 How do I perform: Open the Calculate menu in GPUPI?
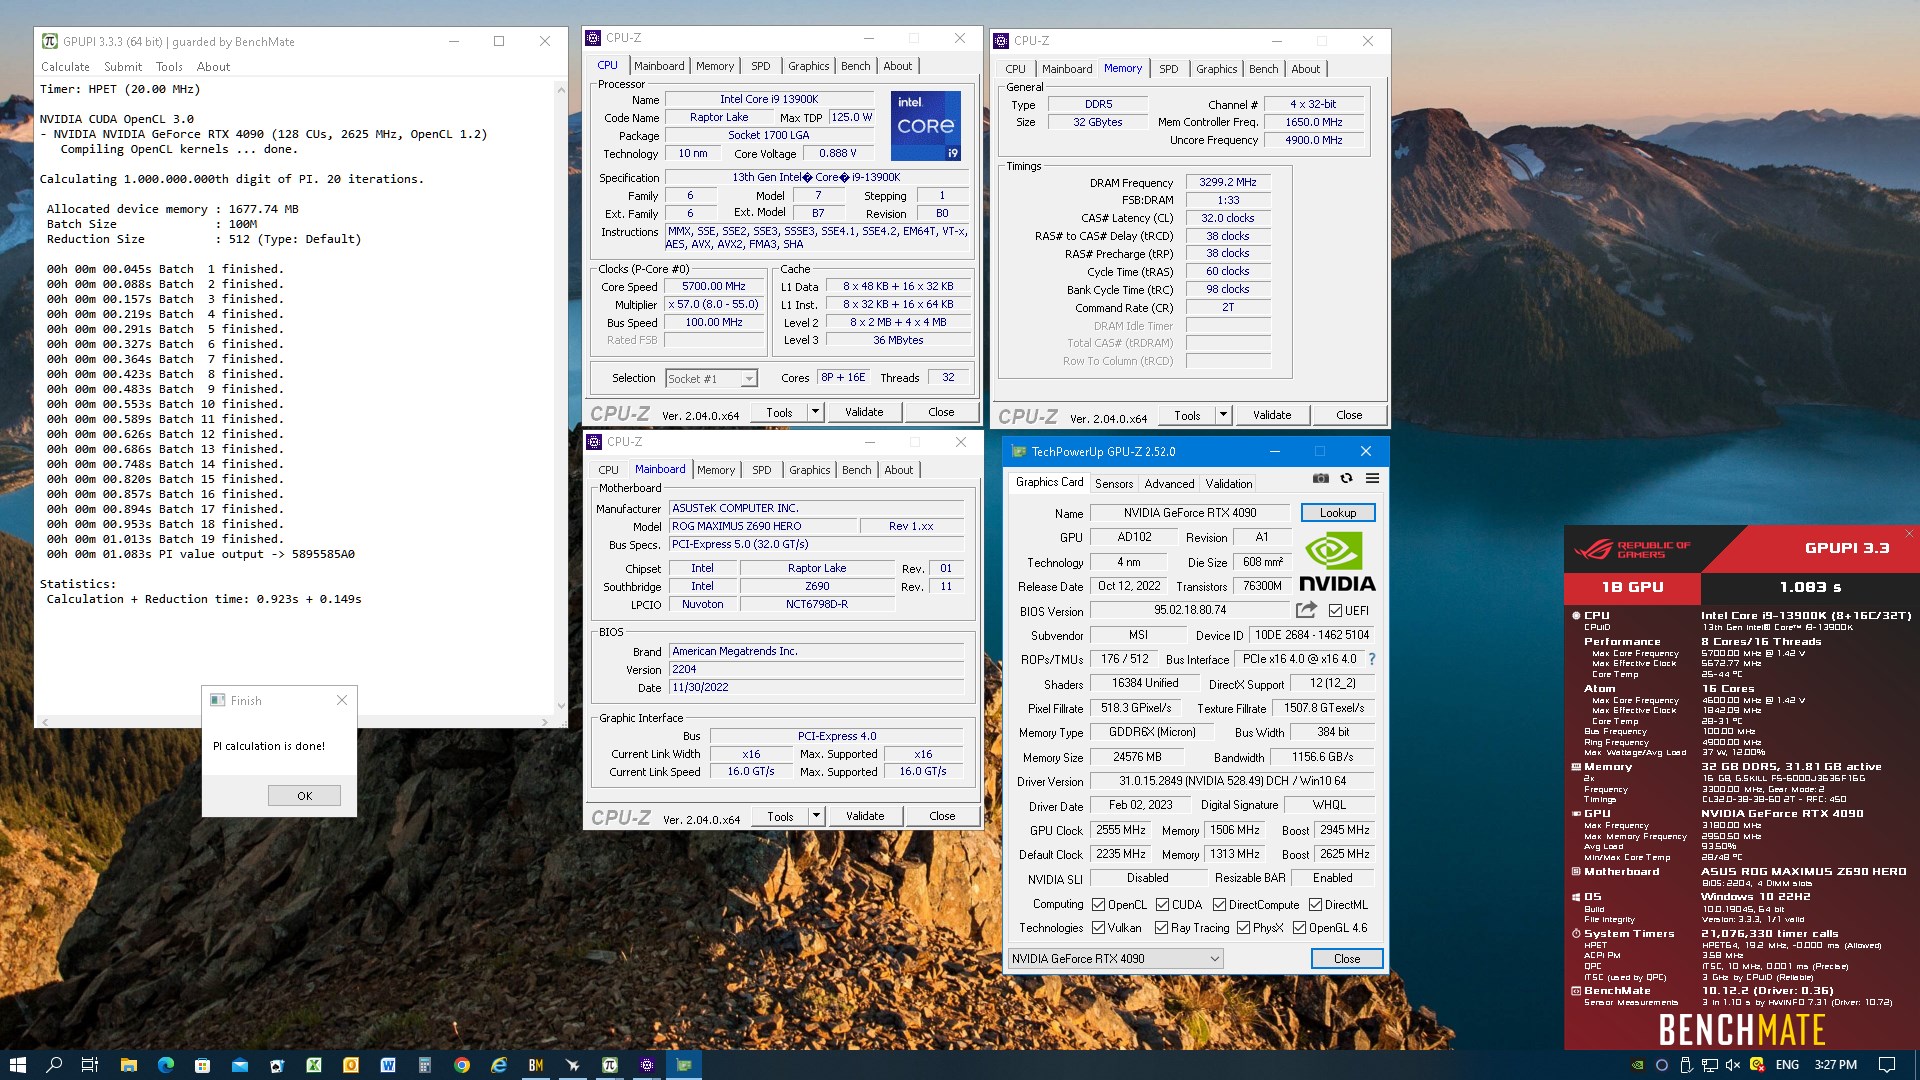pos(65,67)
